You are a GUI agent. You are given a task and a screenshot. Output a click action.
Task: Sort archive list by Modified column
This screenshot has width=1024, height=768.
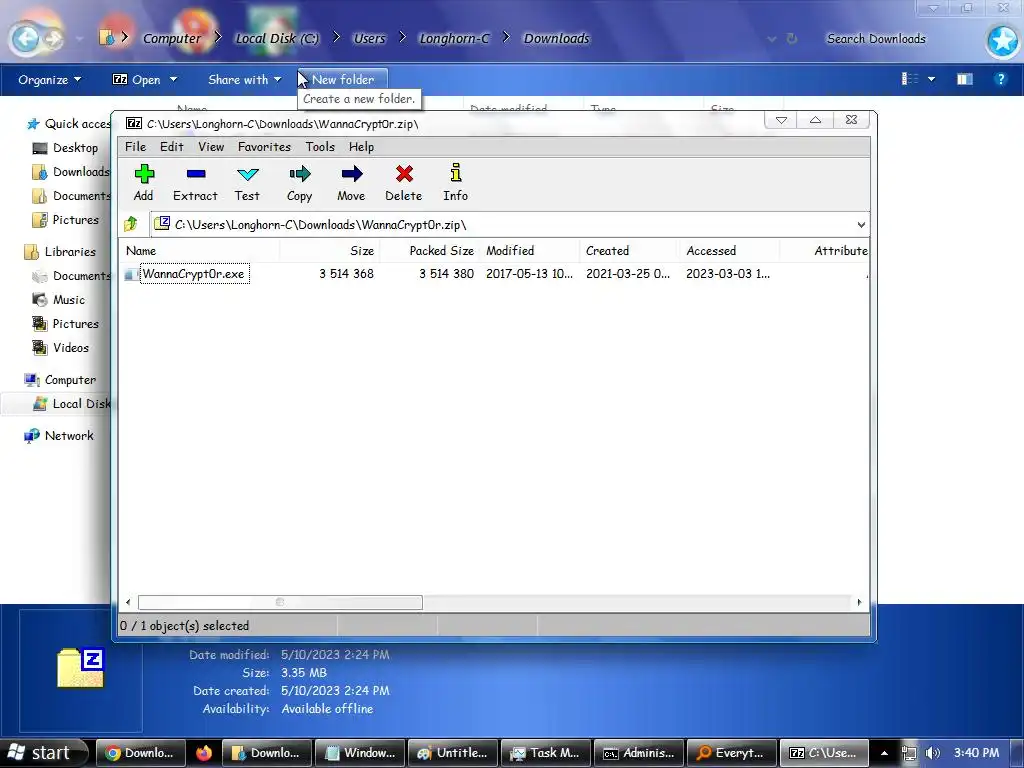tap(530, 251)
